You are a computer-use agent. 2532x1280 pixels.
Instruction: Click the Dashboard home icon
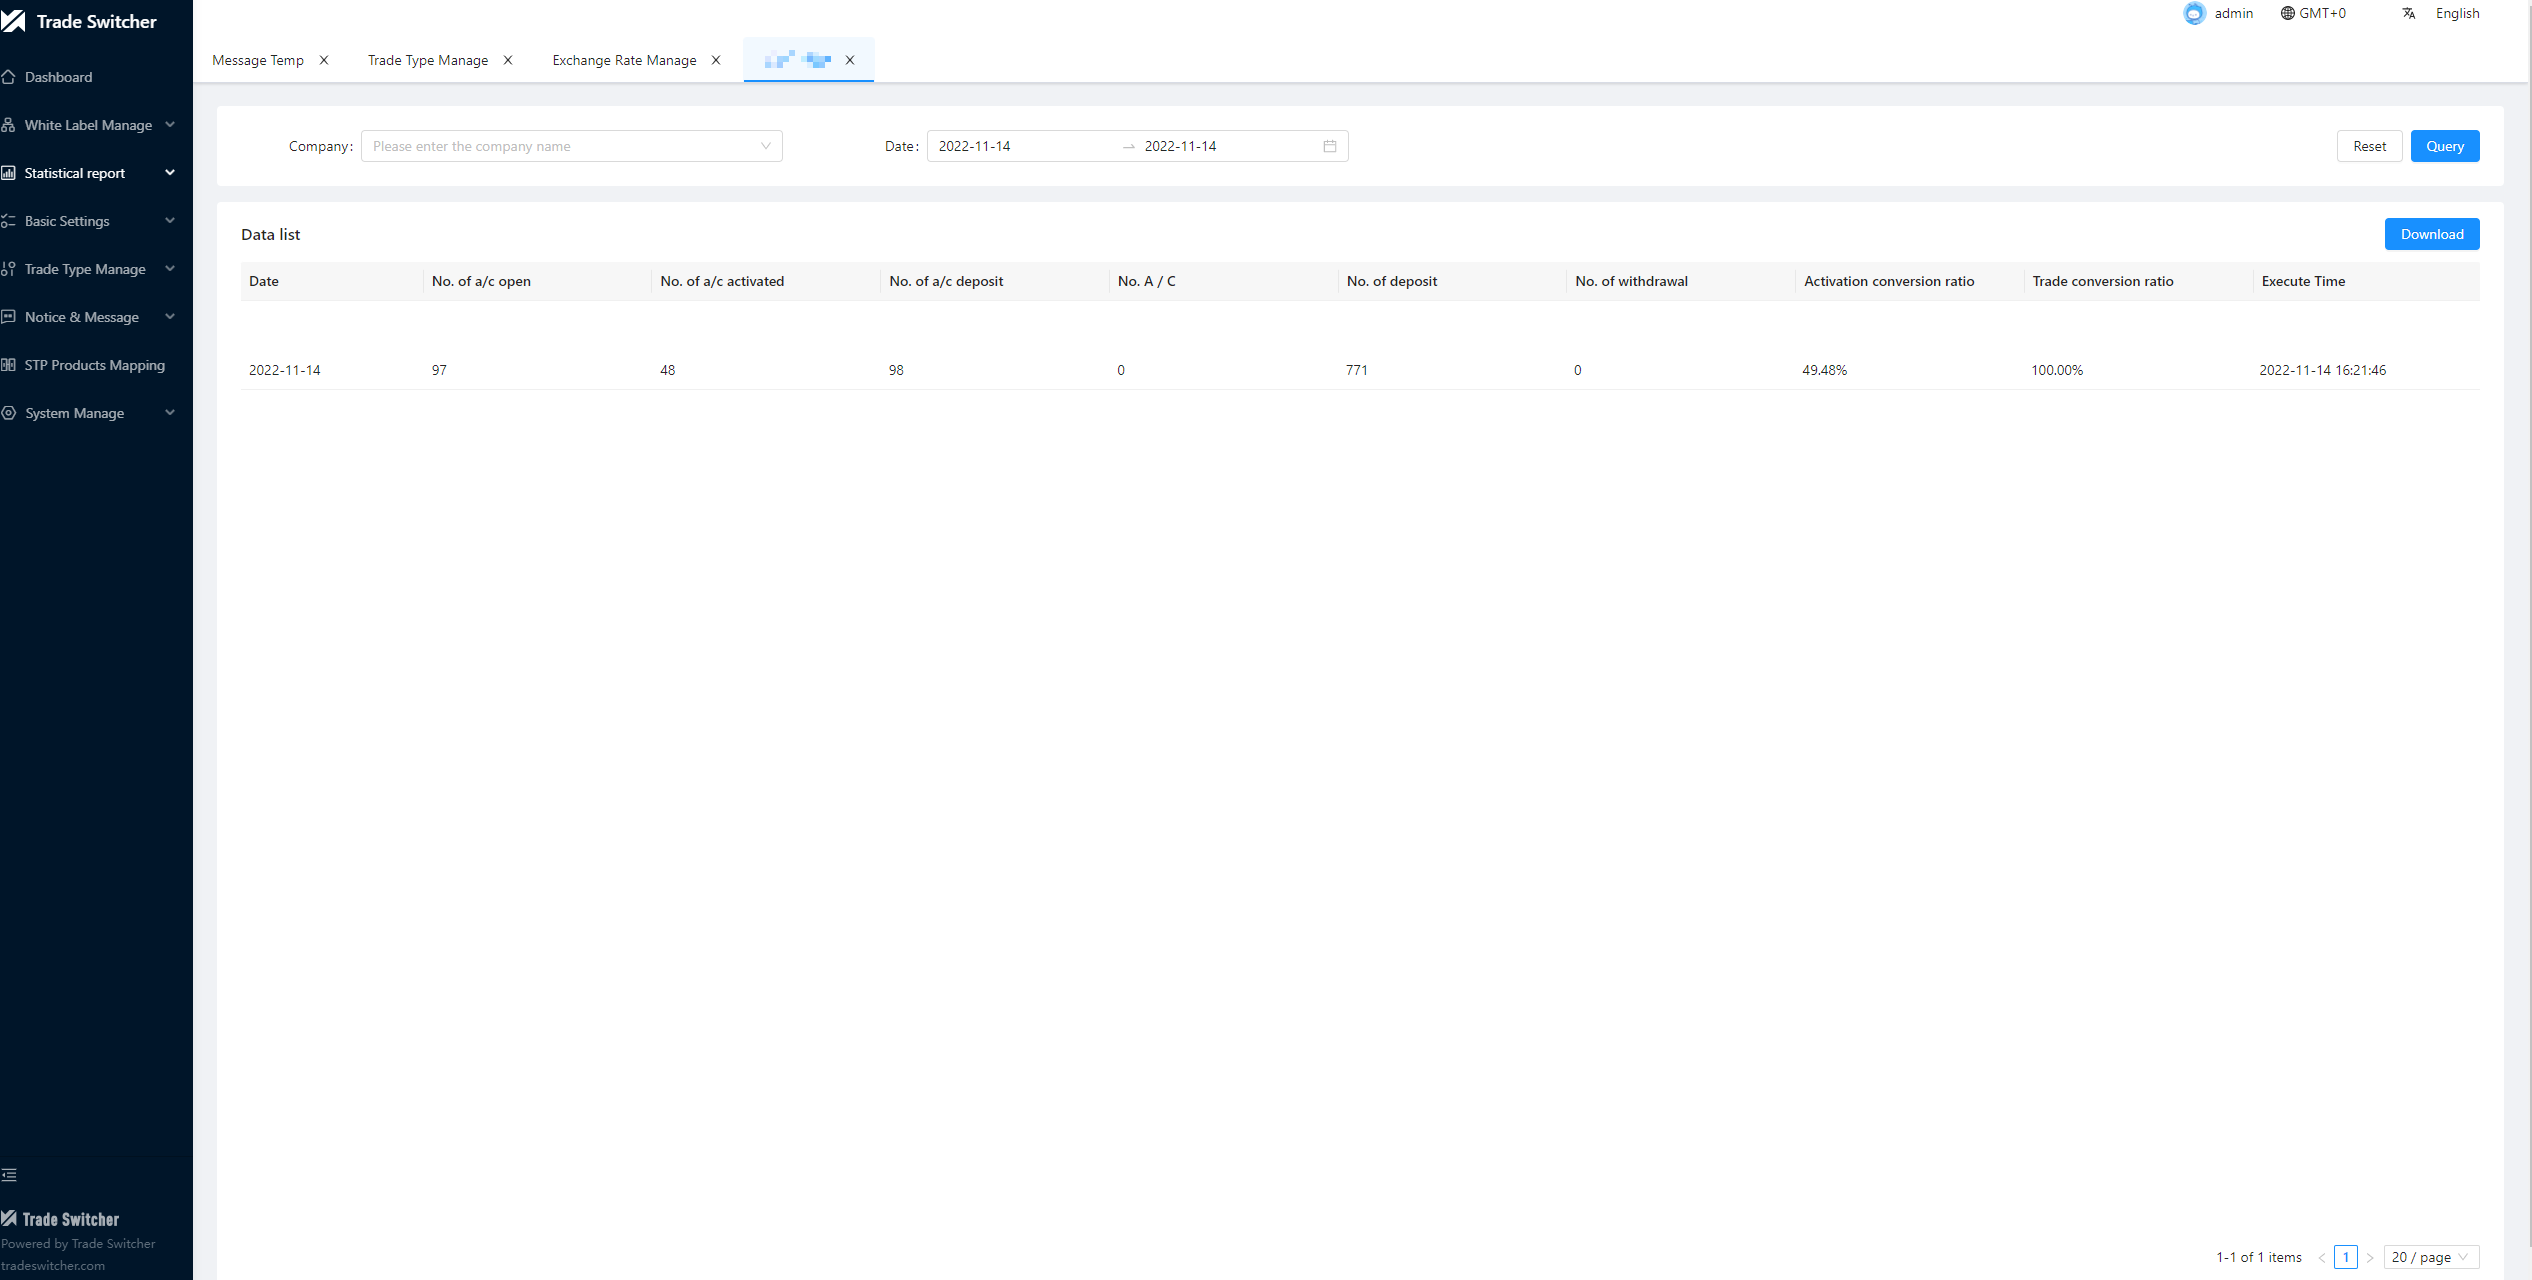[x=9, y=77]
